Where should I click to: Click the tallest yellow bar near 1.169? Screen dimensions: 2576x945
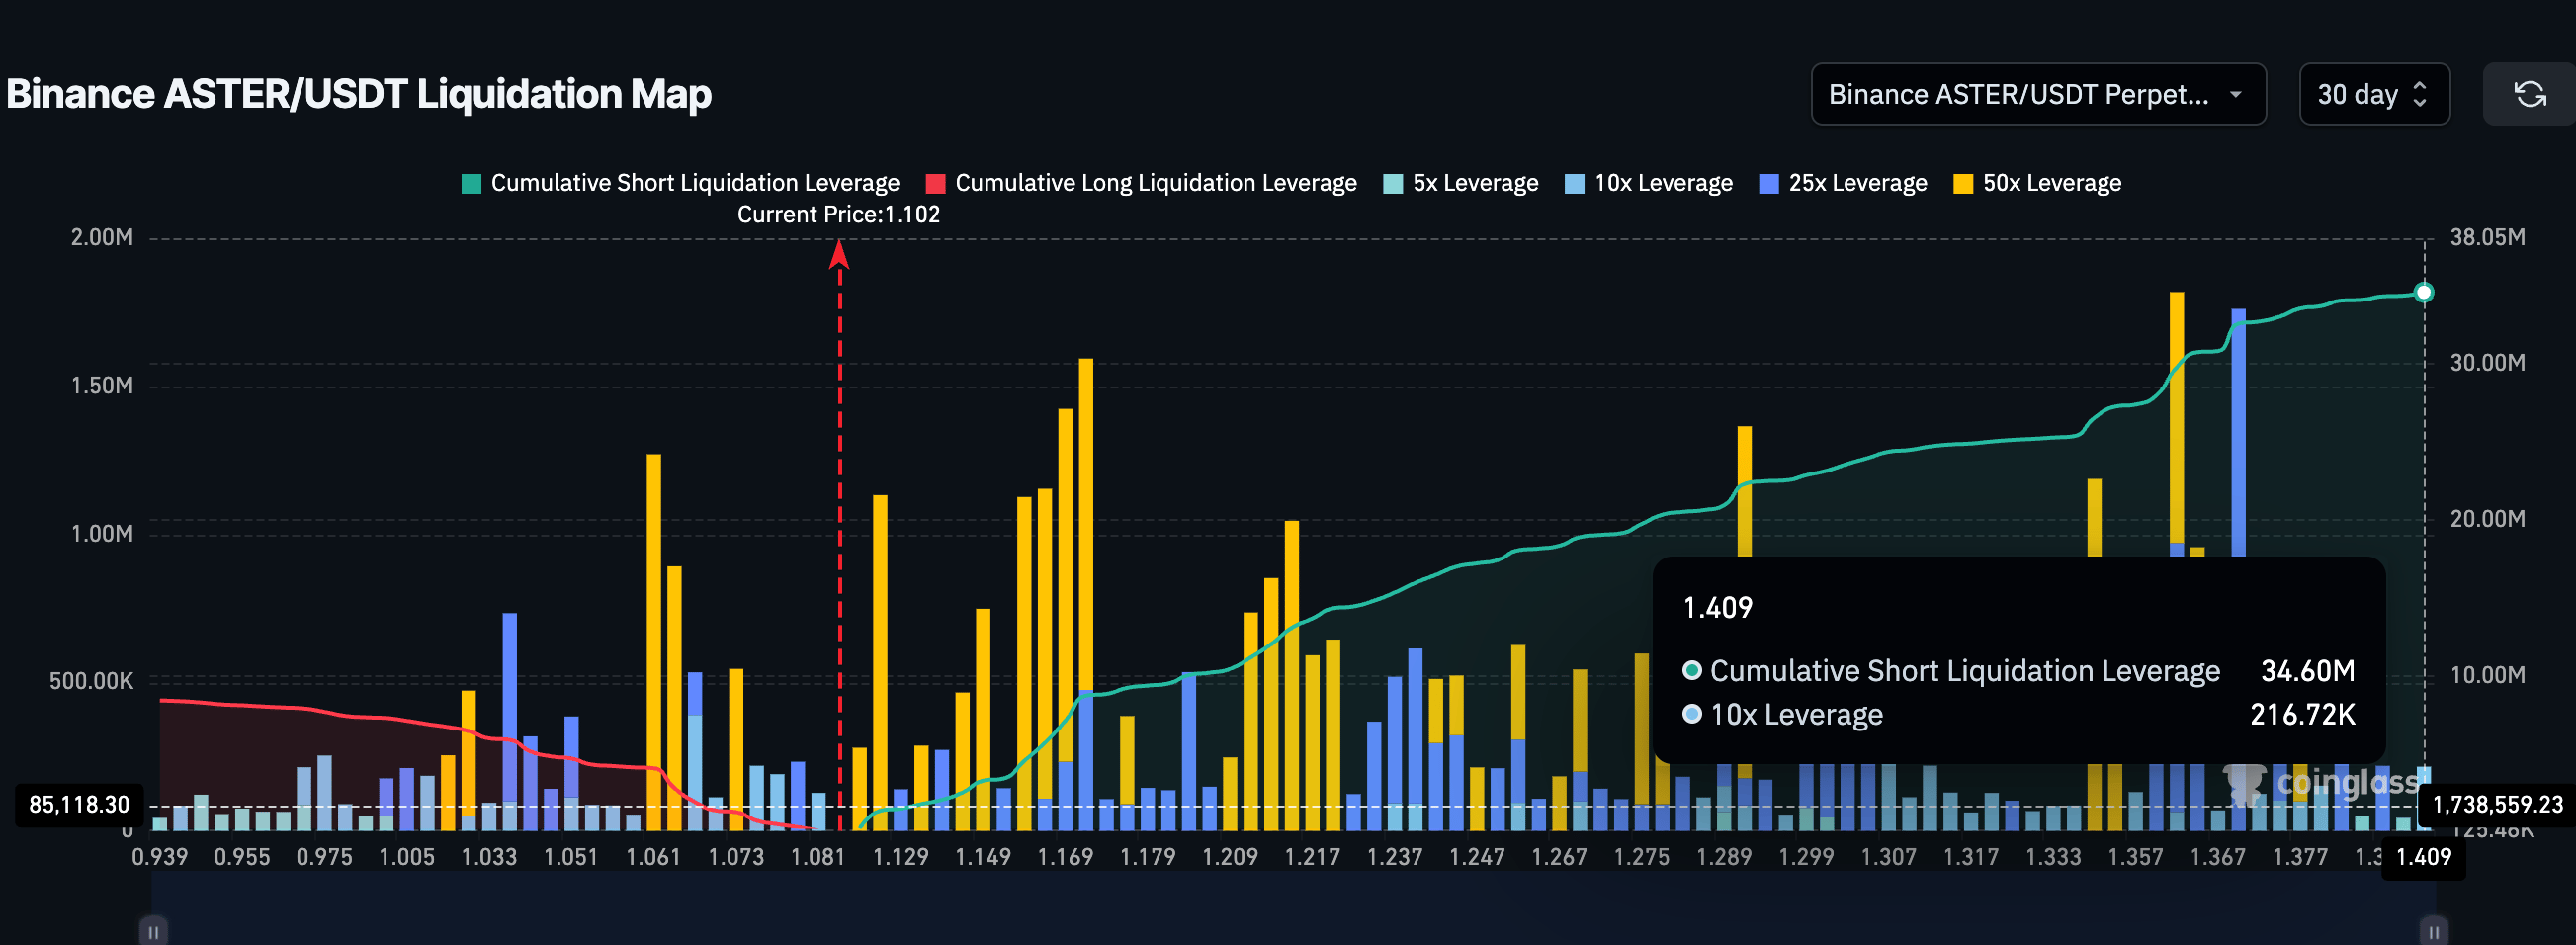(x=1086, y=520)
